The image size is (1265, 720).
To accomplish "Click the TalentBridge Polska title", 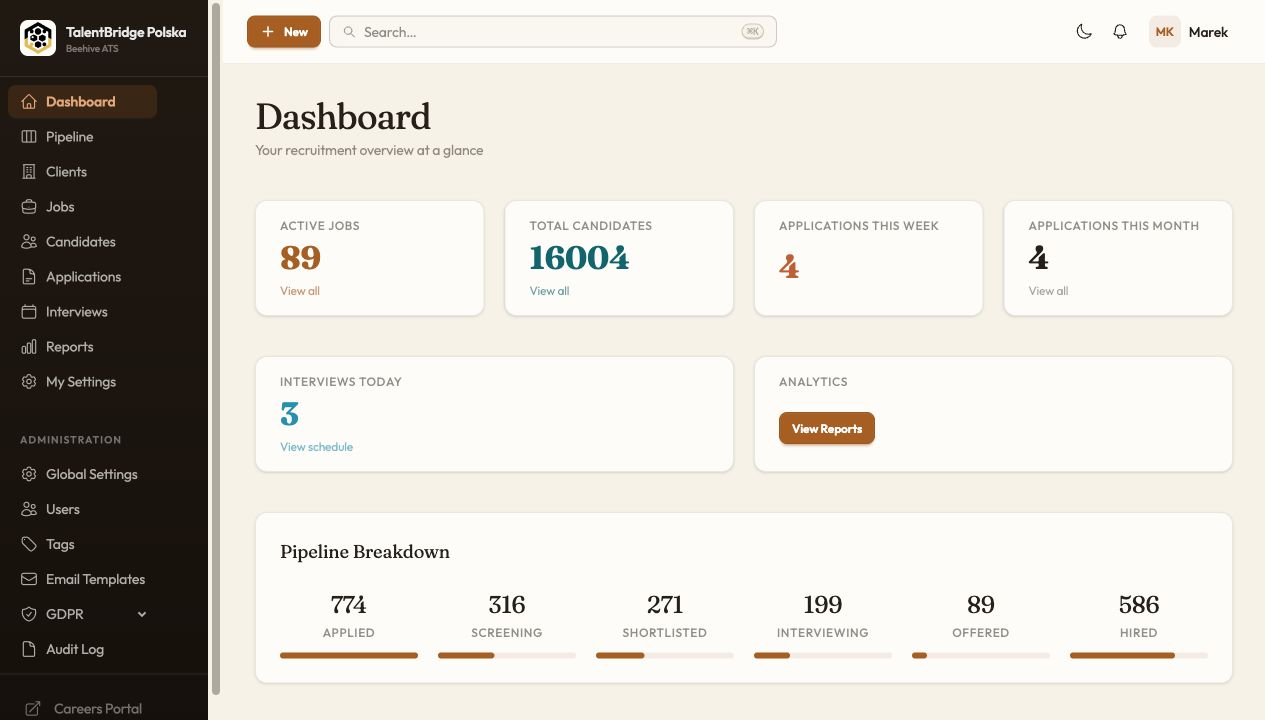I will click(x=126, y=32).
